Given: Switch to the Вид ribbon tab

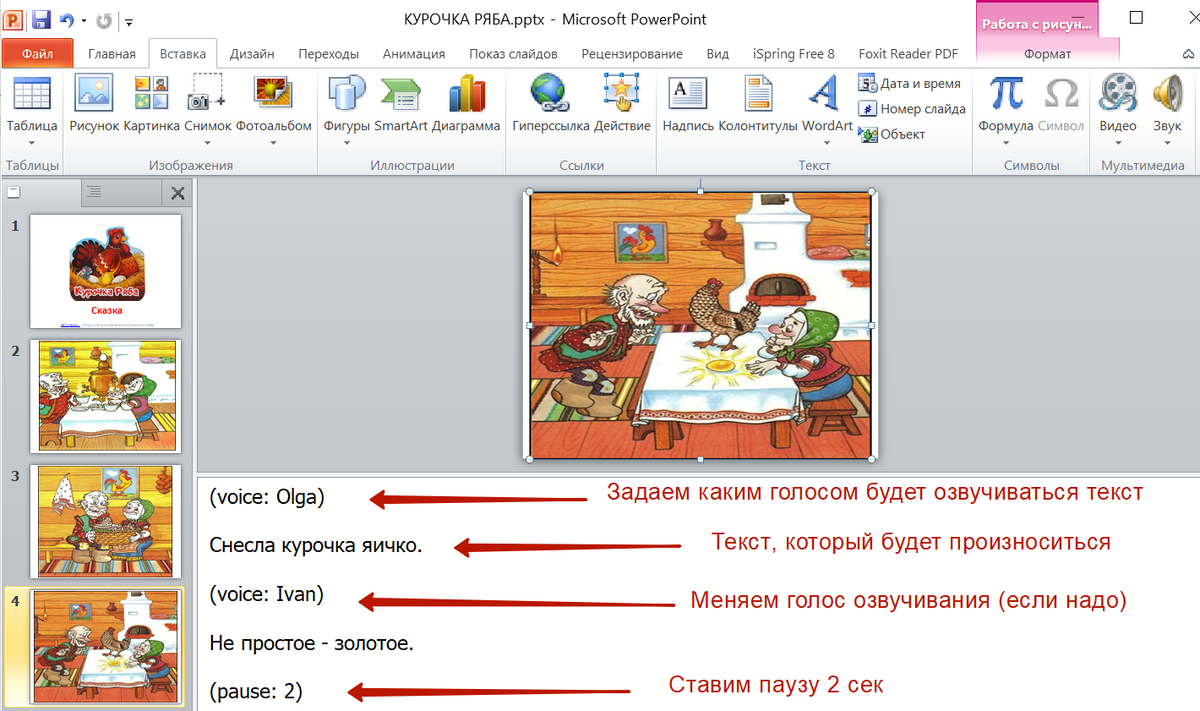Looking at the screenshot, I should (718, 54).
